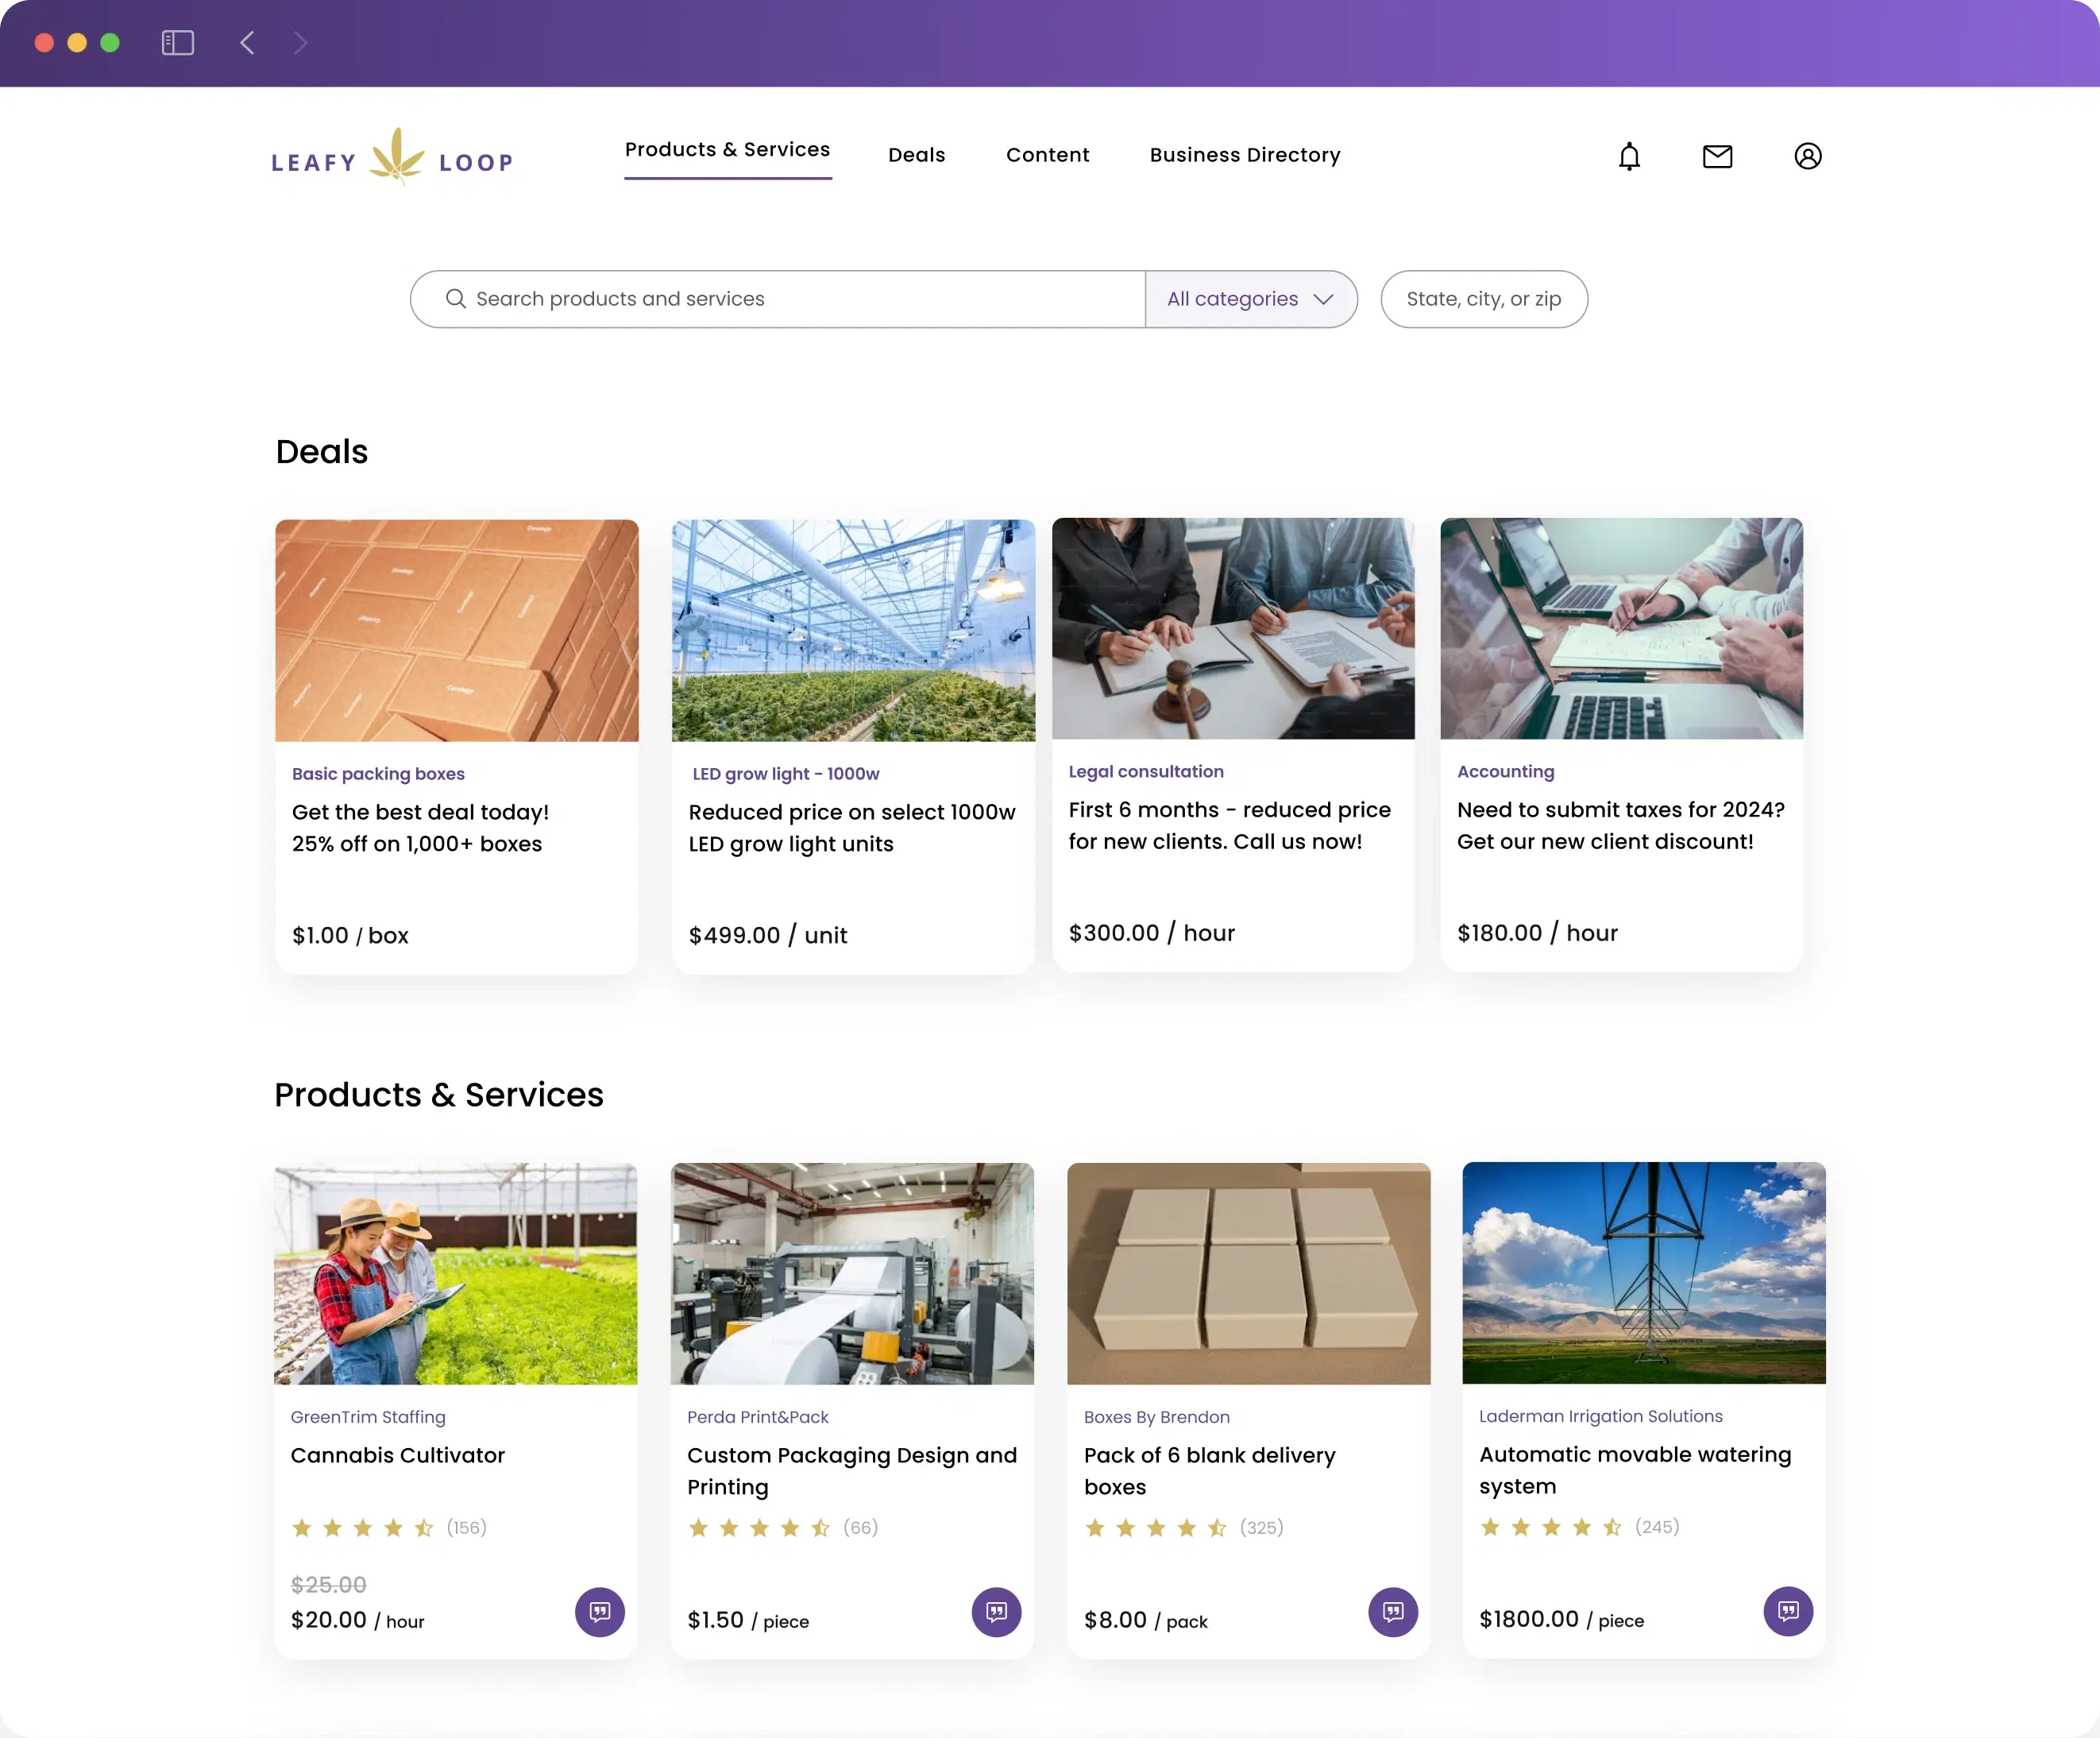Viewport: 2100px width, 1738px height.
Task: Open the Business Directory tab
Action: pyautogui.click(x=1244, y=155)
